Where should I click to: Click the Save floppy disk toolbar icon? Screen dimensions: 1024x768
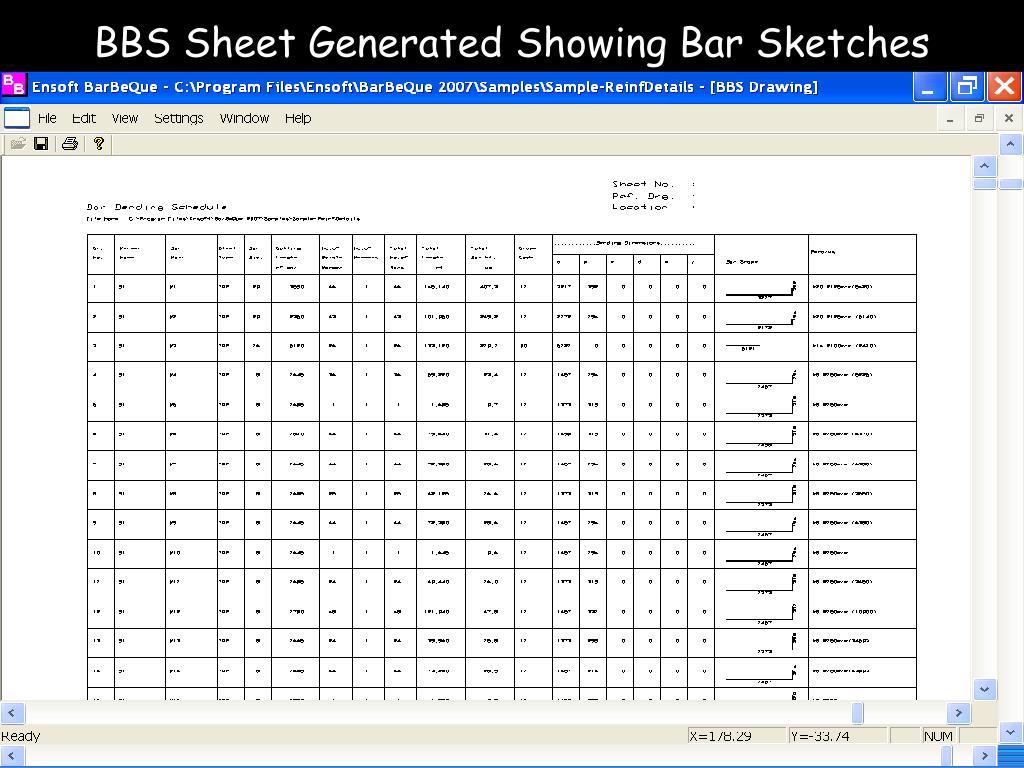(x=41, y=144)
